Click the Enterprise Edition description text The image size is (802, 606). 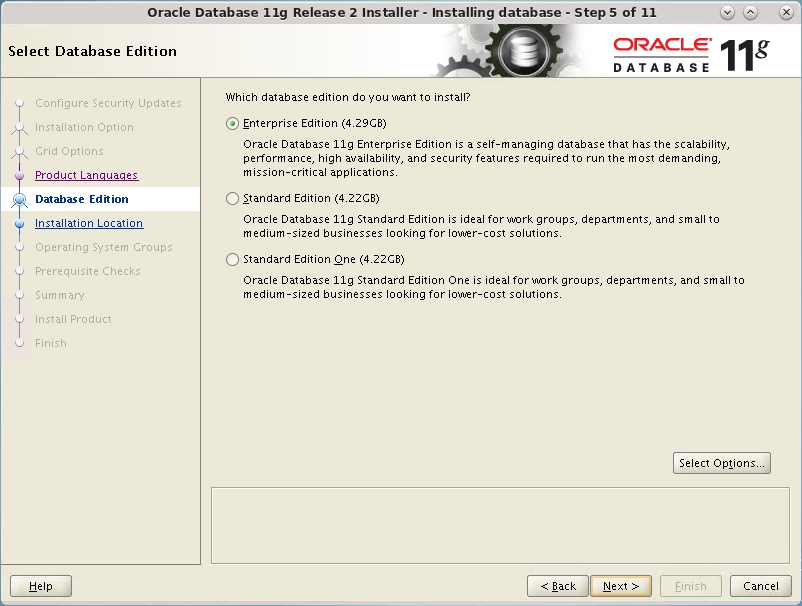tap(486, 159)
